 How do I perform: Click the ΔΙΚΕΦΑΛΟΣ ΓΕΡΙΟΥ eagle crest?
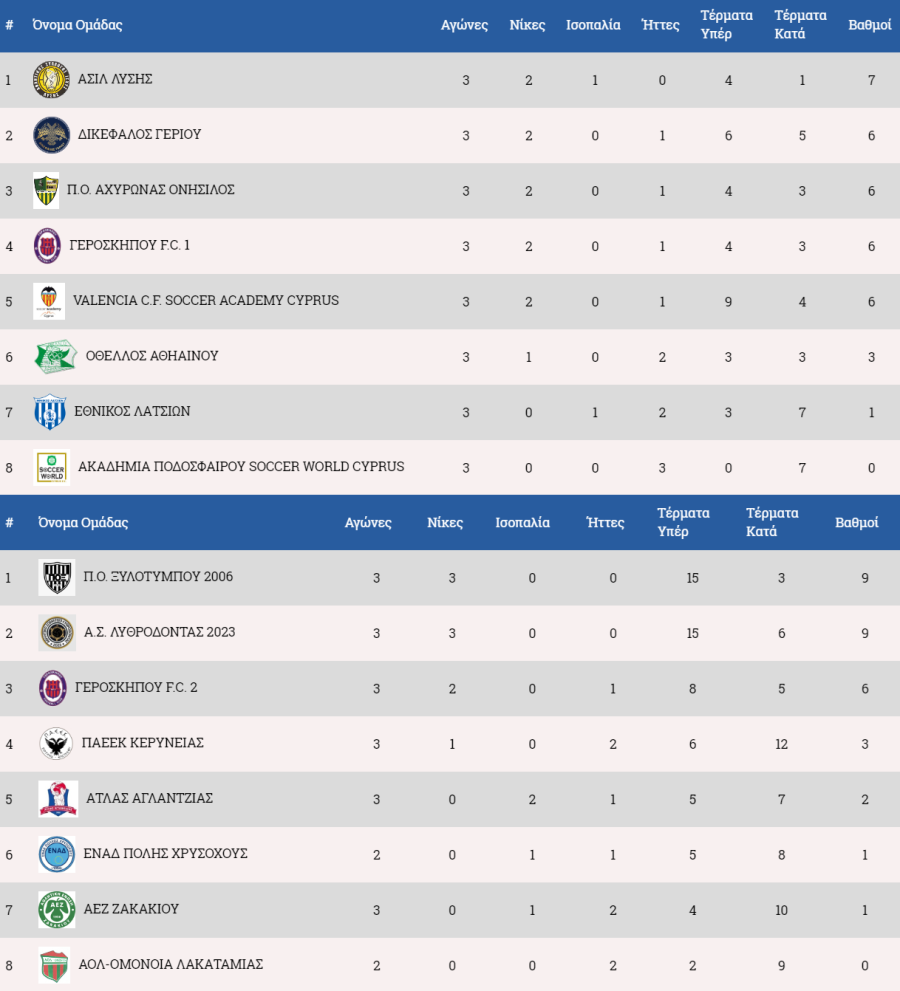51,135
